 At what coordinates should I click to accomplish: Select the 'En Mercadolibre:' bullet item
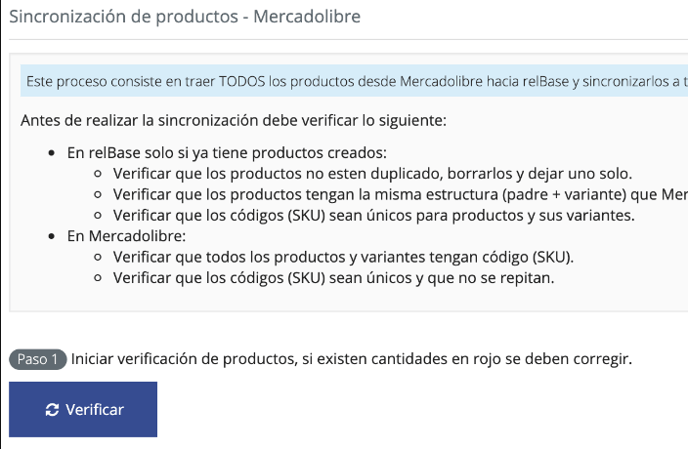(126, 236)
